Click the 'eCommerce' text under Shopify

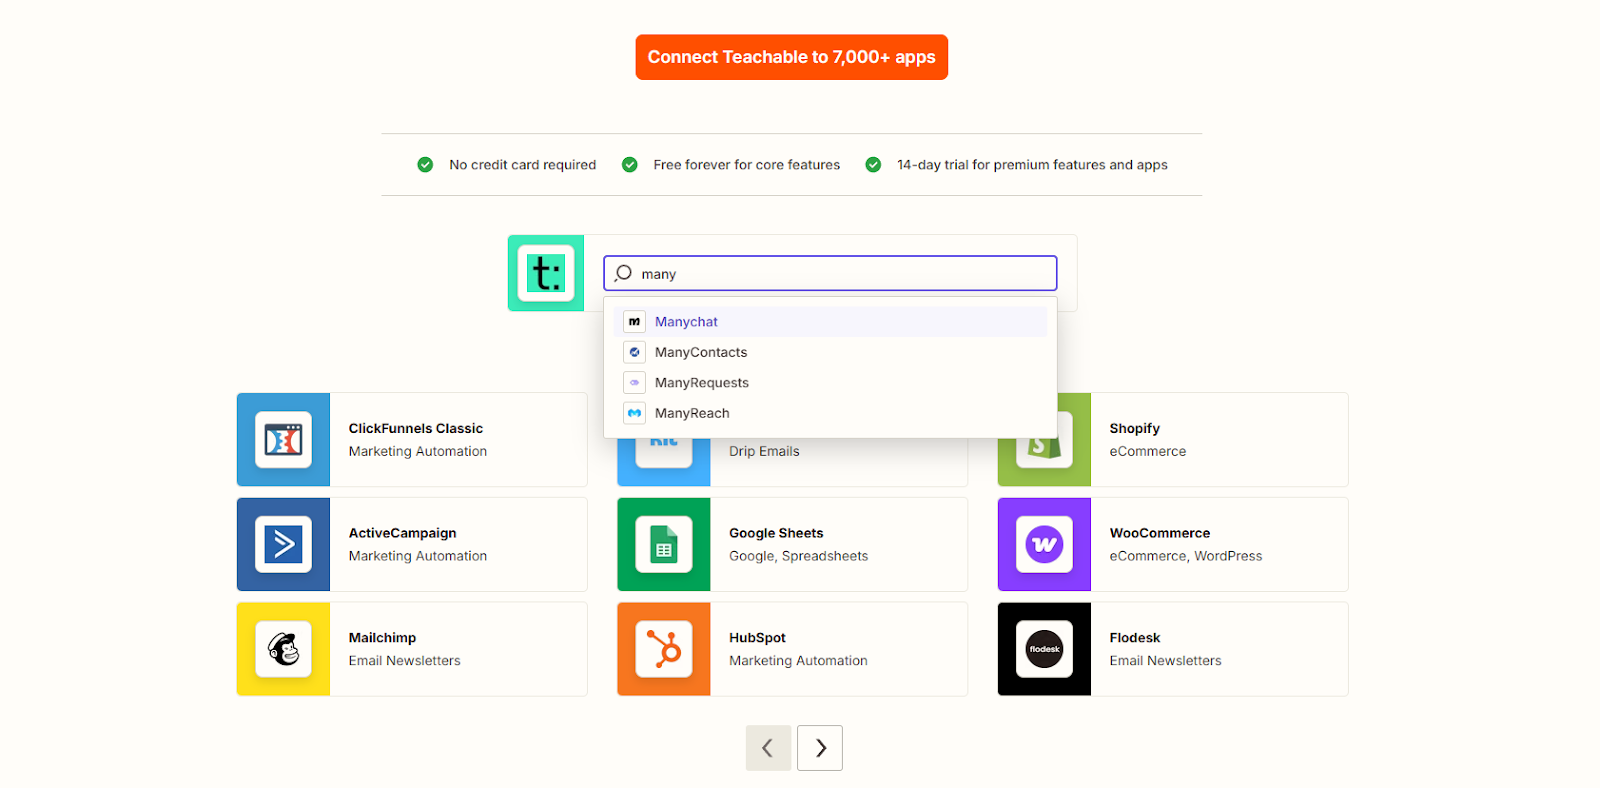point(1147,451)
